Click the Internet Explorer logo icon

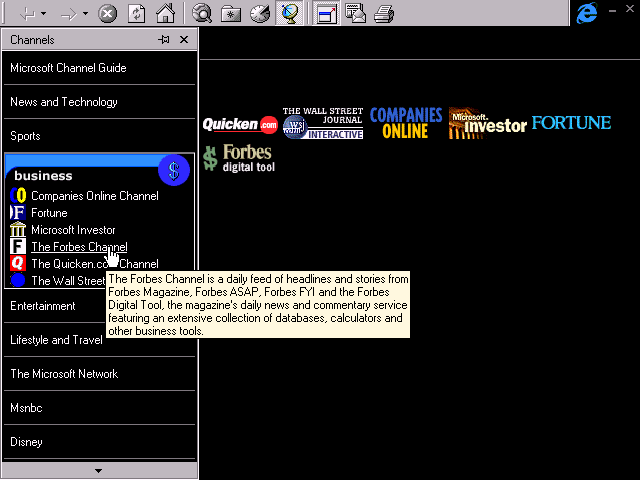[x=587, y=13]
